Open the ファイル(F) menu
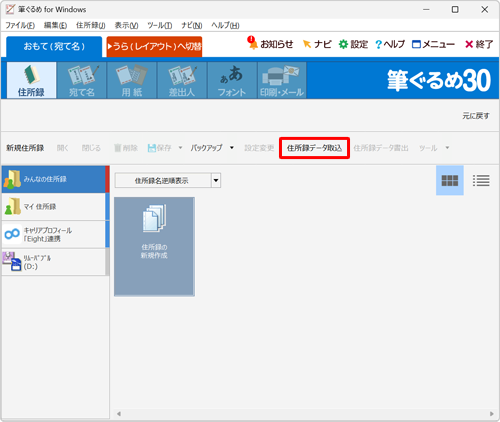 (20, 25)
